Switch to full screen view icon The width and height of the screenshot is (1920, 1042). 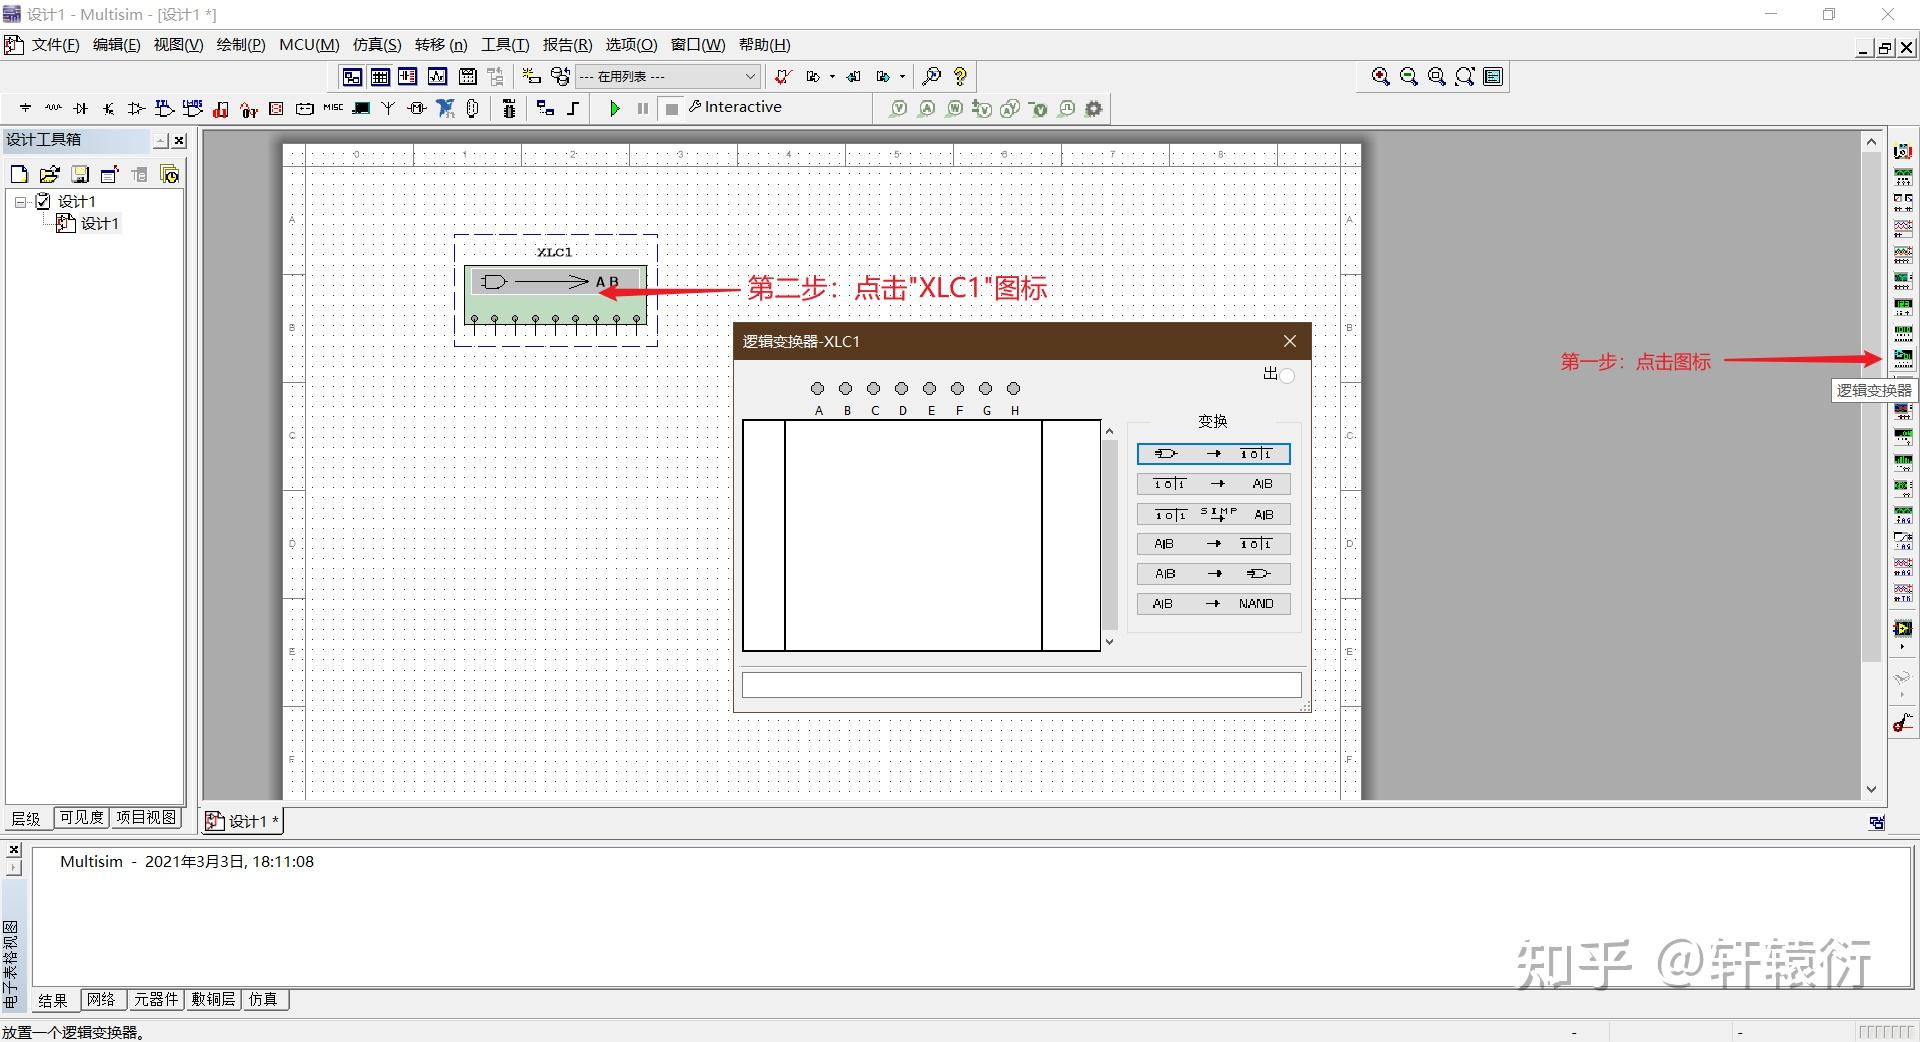click(1493, 76)
